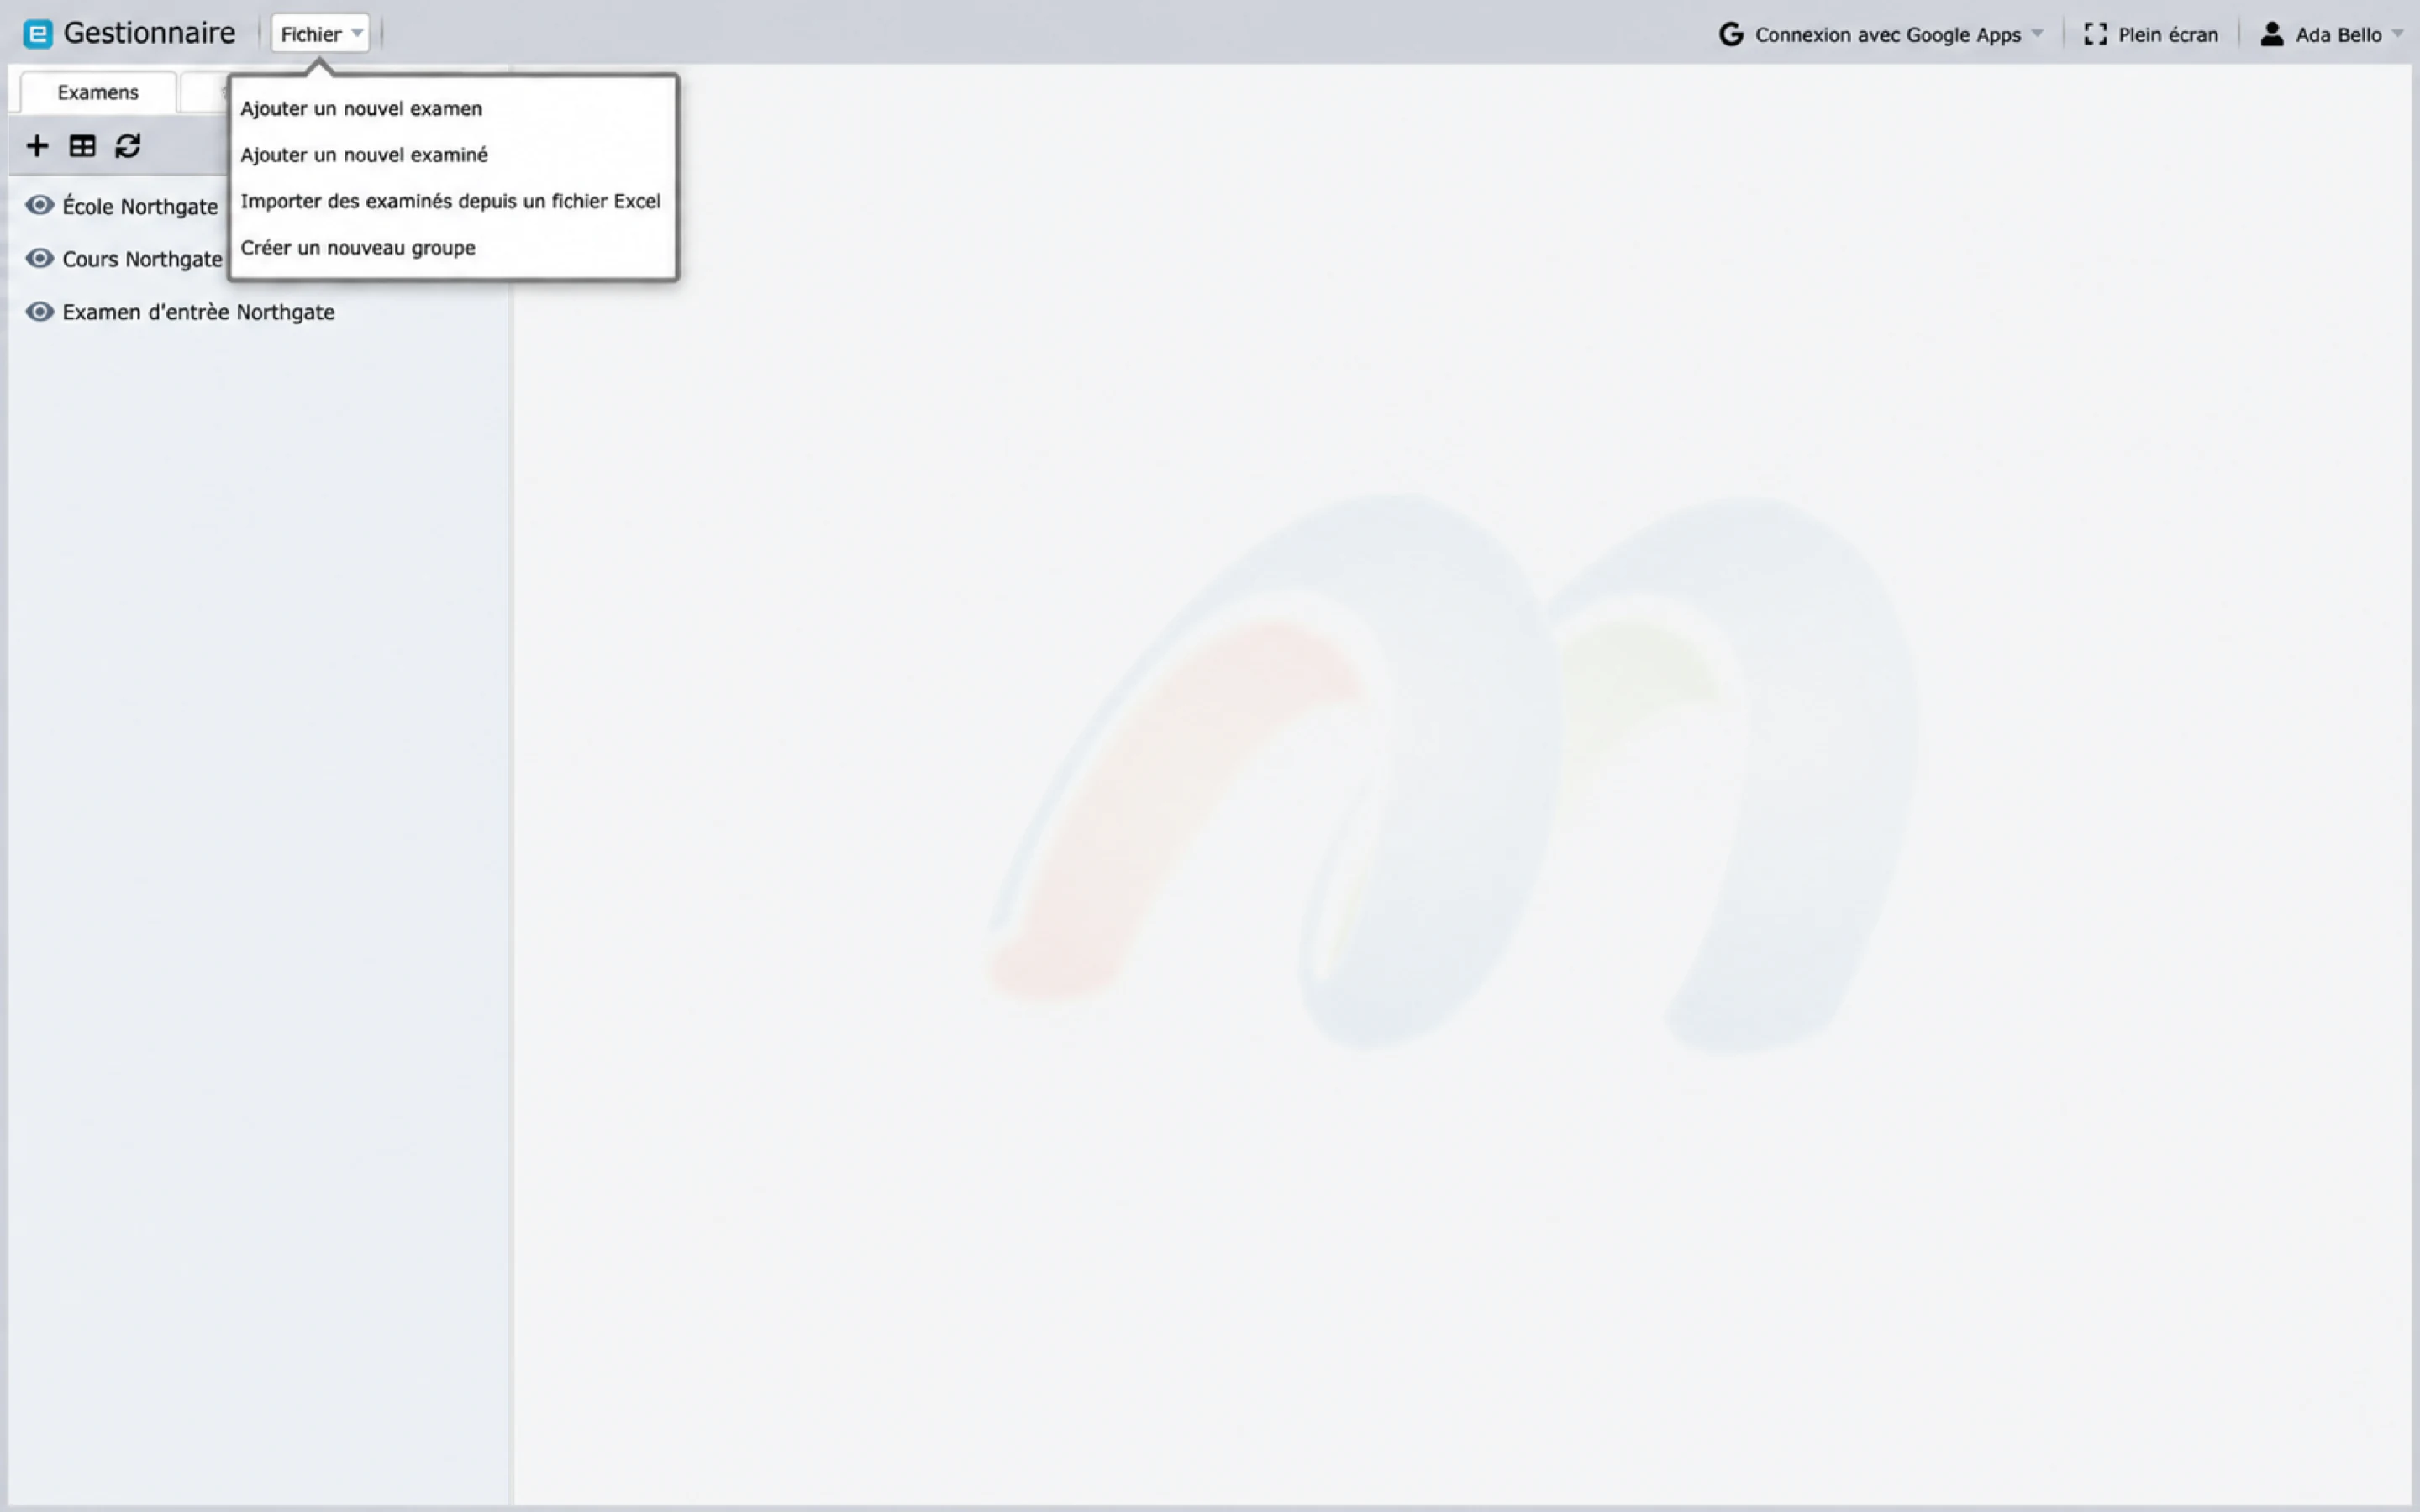Click Plein écran button
2420x1512 pixels.
2151,34
